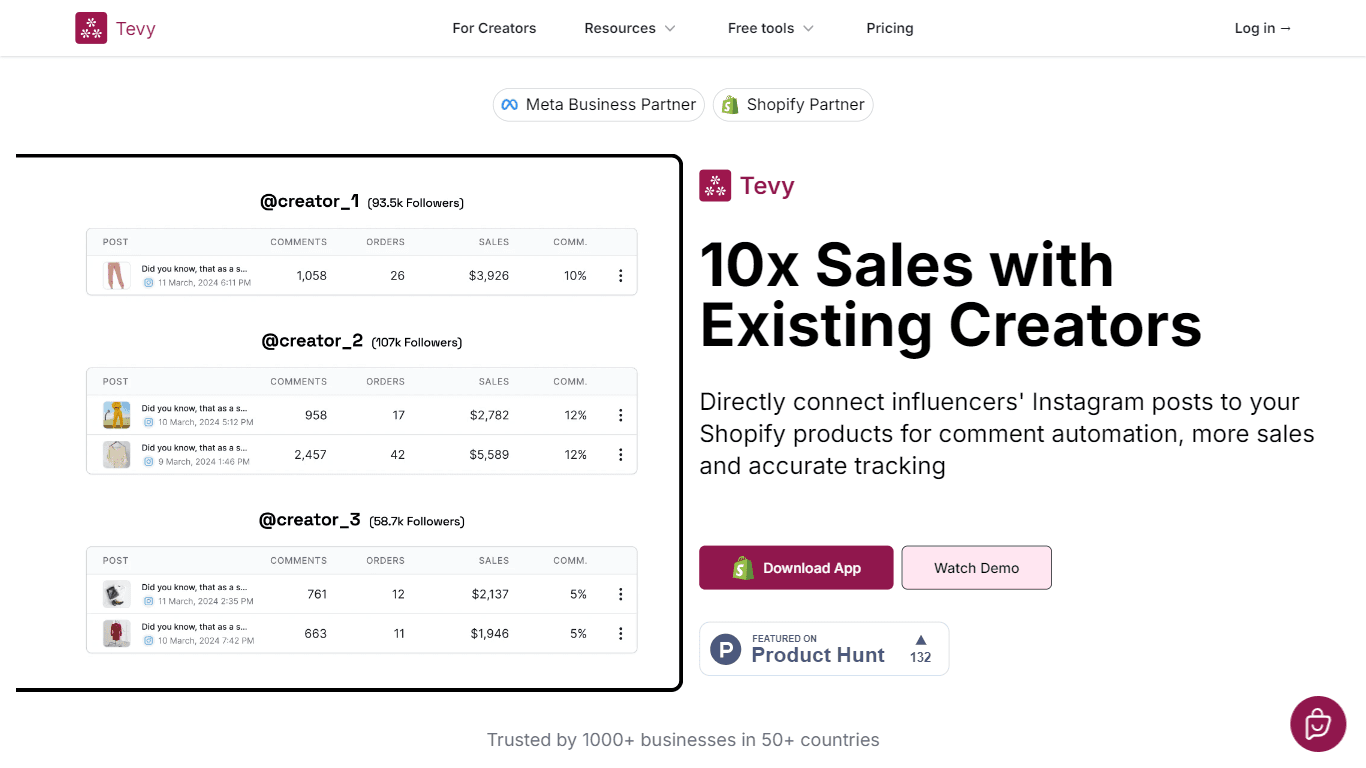
Task: Click the Tevy logo icon in header
Action: pyautogui.click(x=91, y=28)
